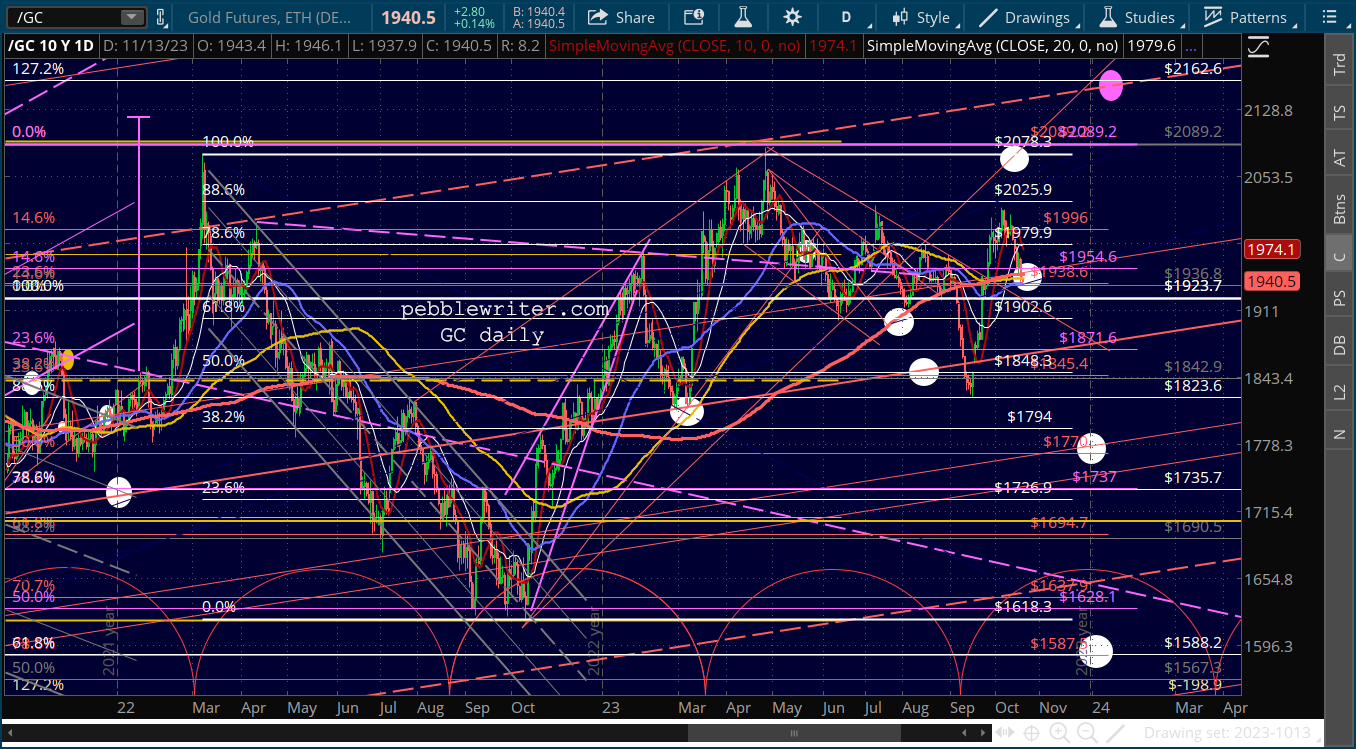Open the PS sidebar tab
Screen dimensions: 1356x749
point(1339,298)
